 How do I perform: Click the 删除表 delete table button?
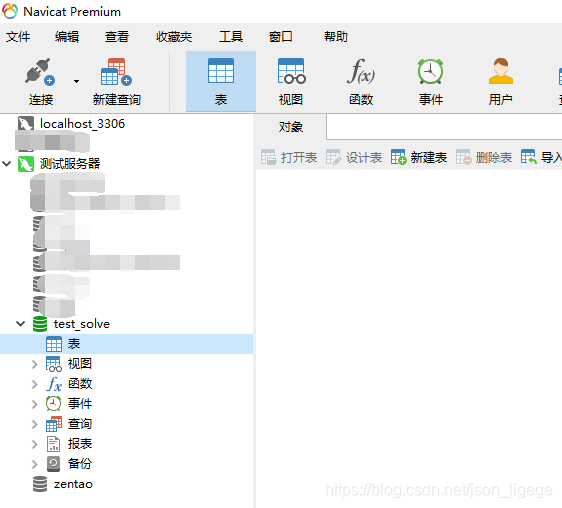click(484, 157)
